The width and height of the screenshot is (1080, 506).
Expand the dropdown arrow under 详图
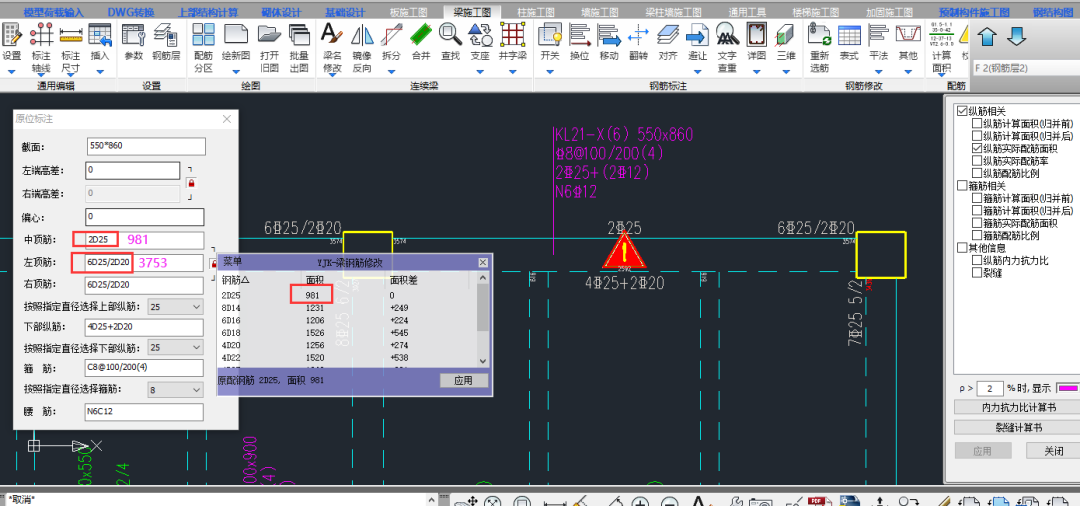(x=756, y=71)
